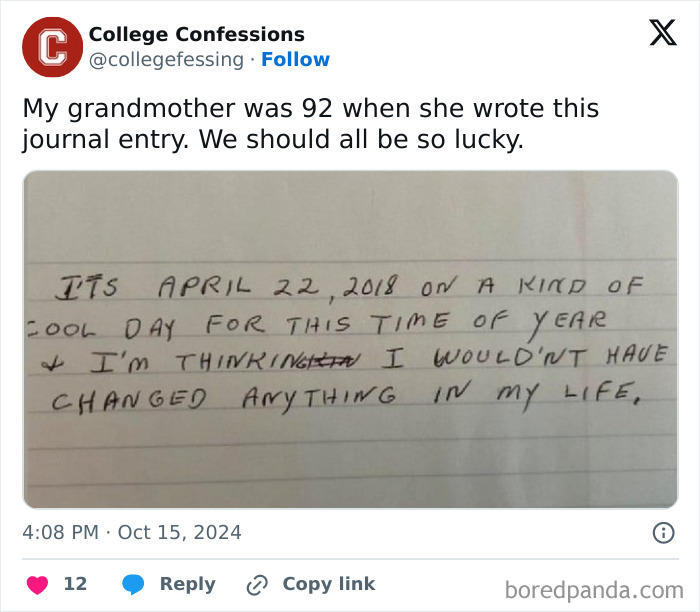Open the X logo in the corner

pyautogui.click(x=662, y=34)
